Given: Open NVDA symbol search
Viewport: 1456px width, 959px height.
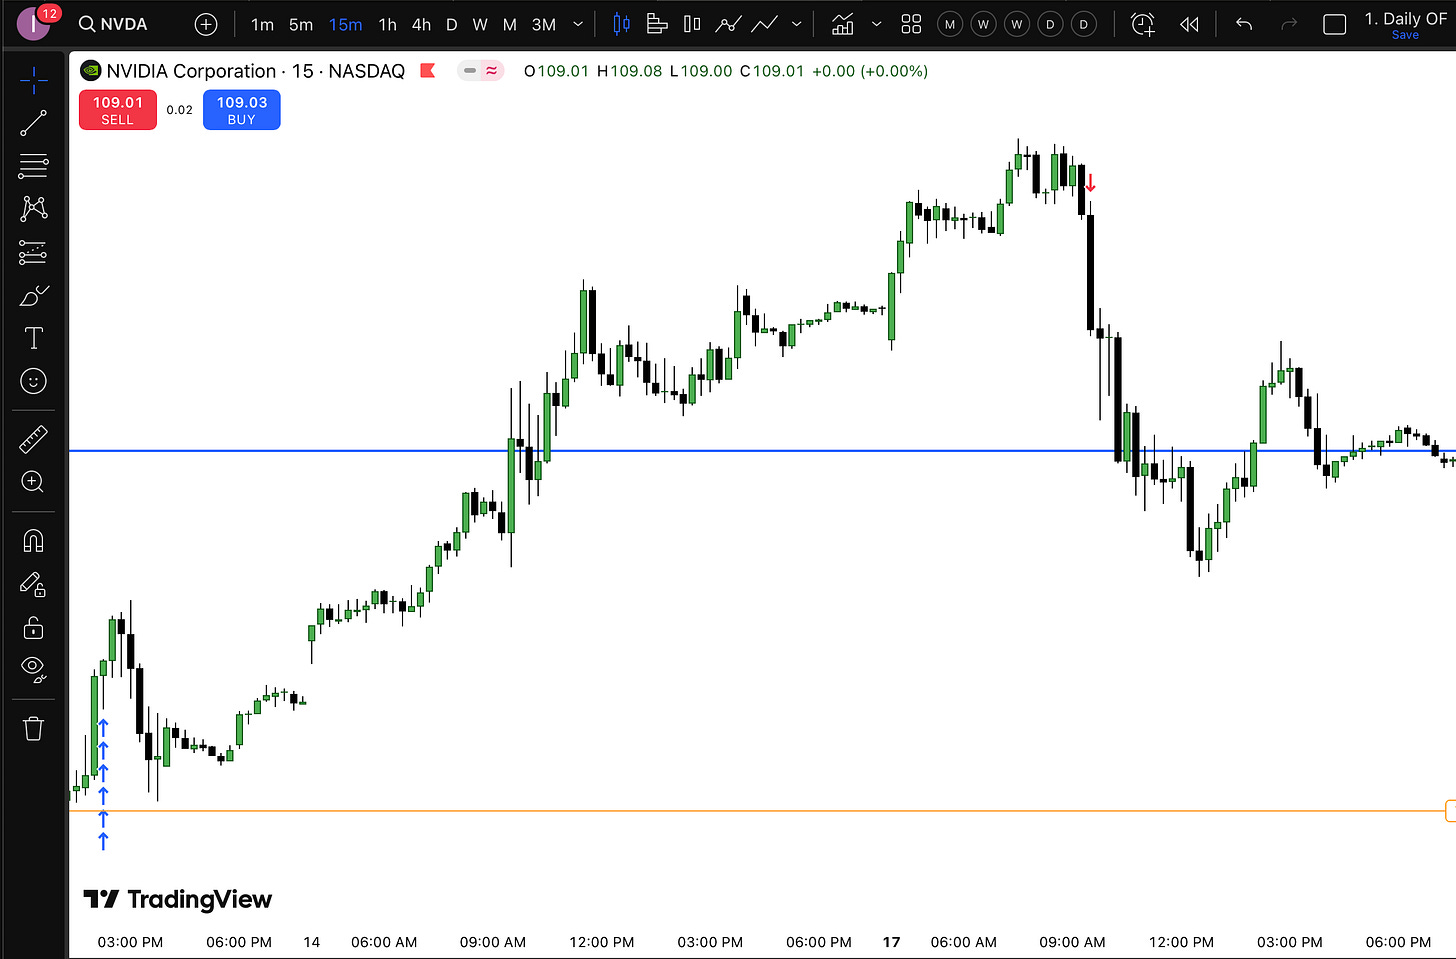Looking at the screenshot, I should 113,24.
